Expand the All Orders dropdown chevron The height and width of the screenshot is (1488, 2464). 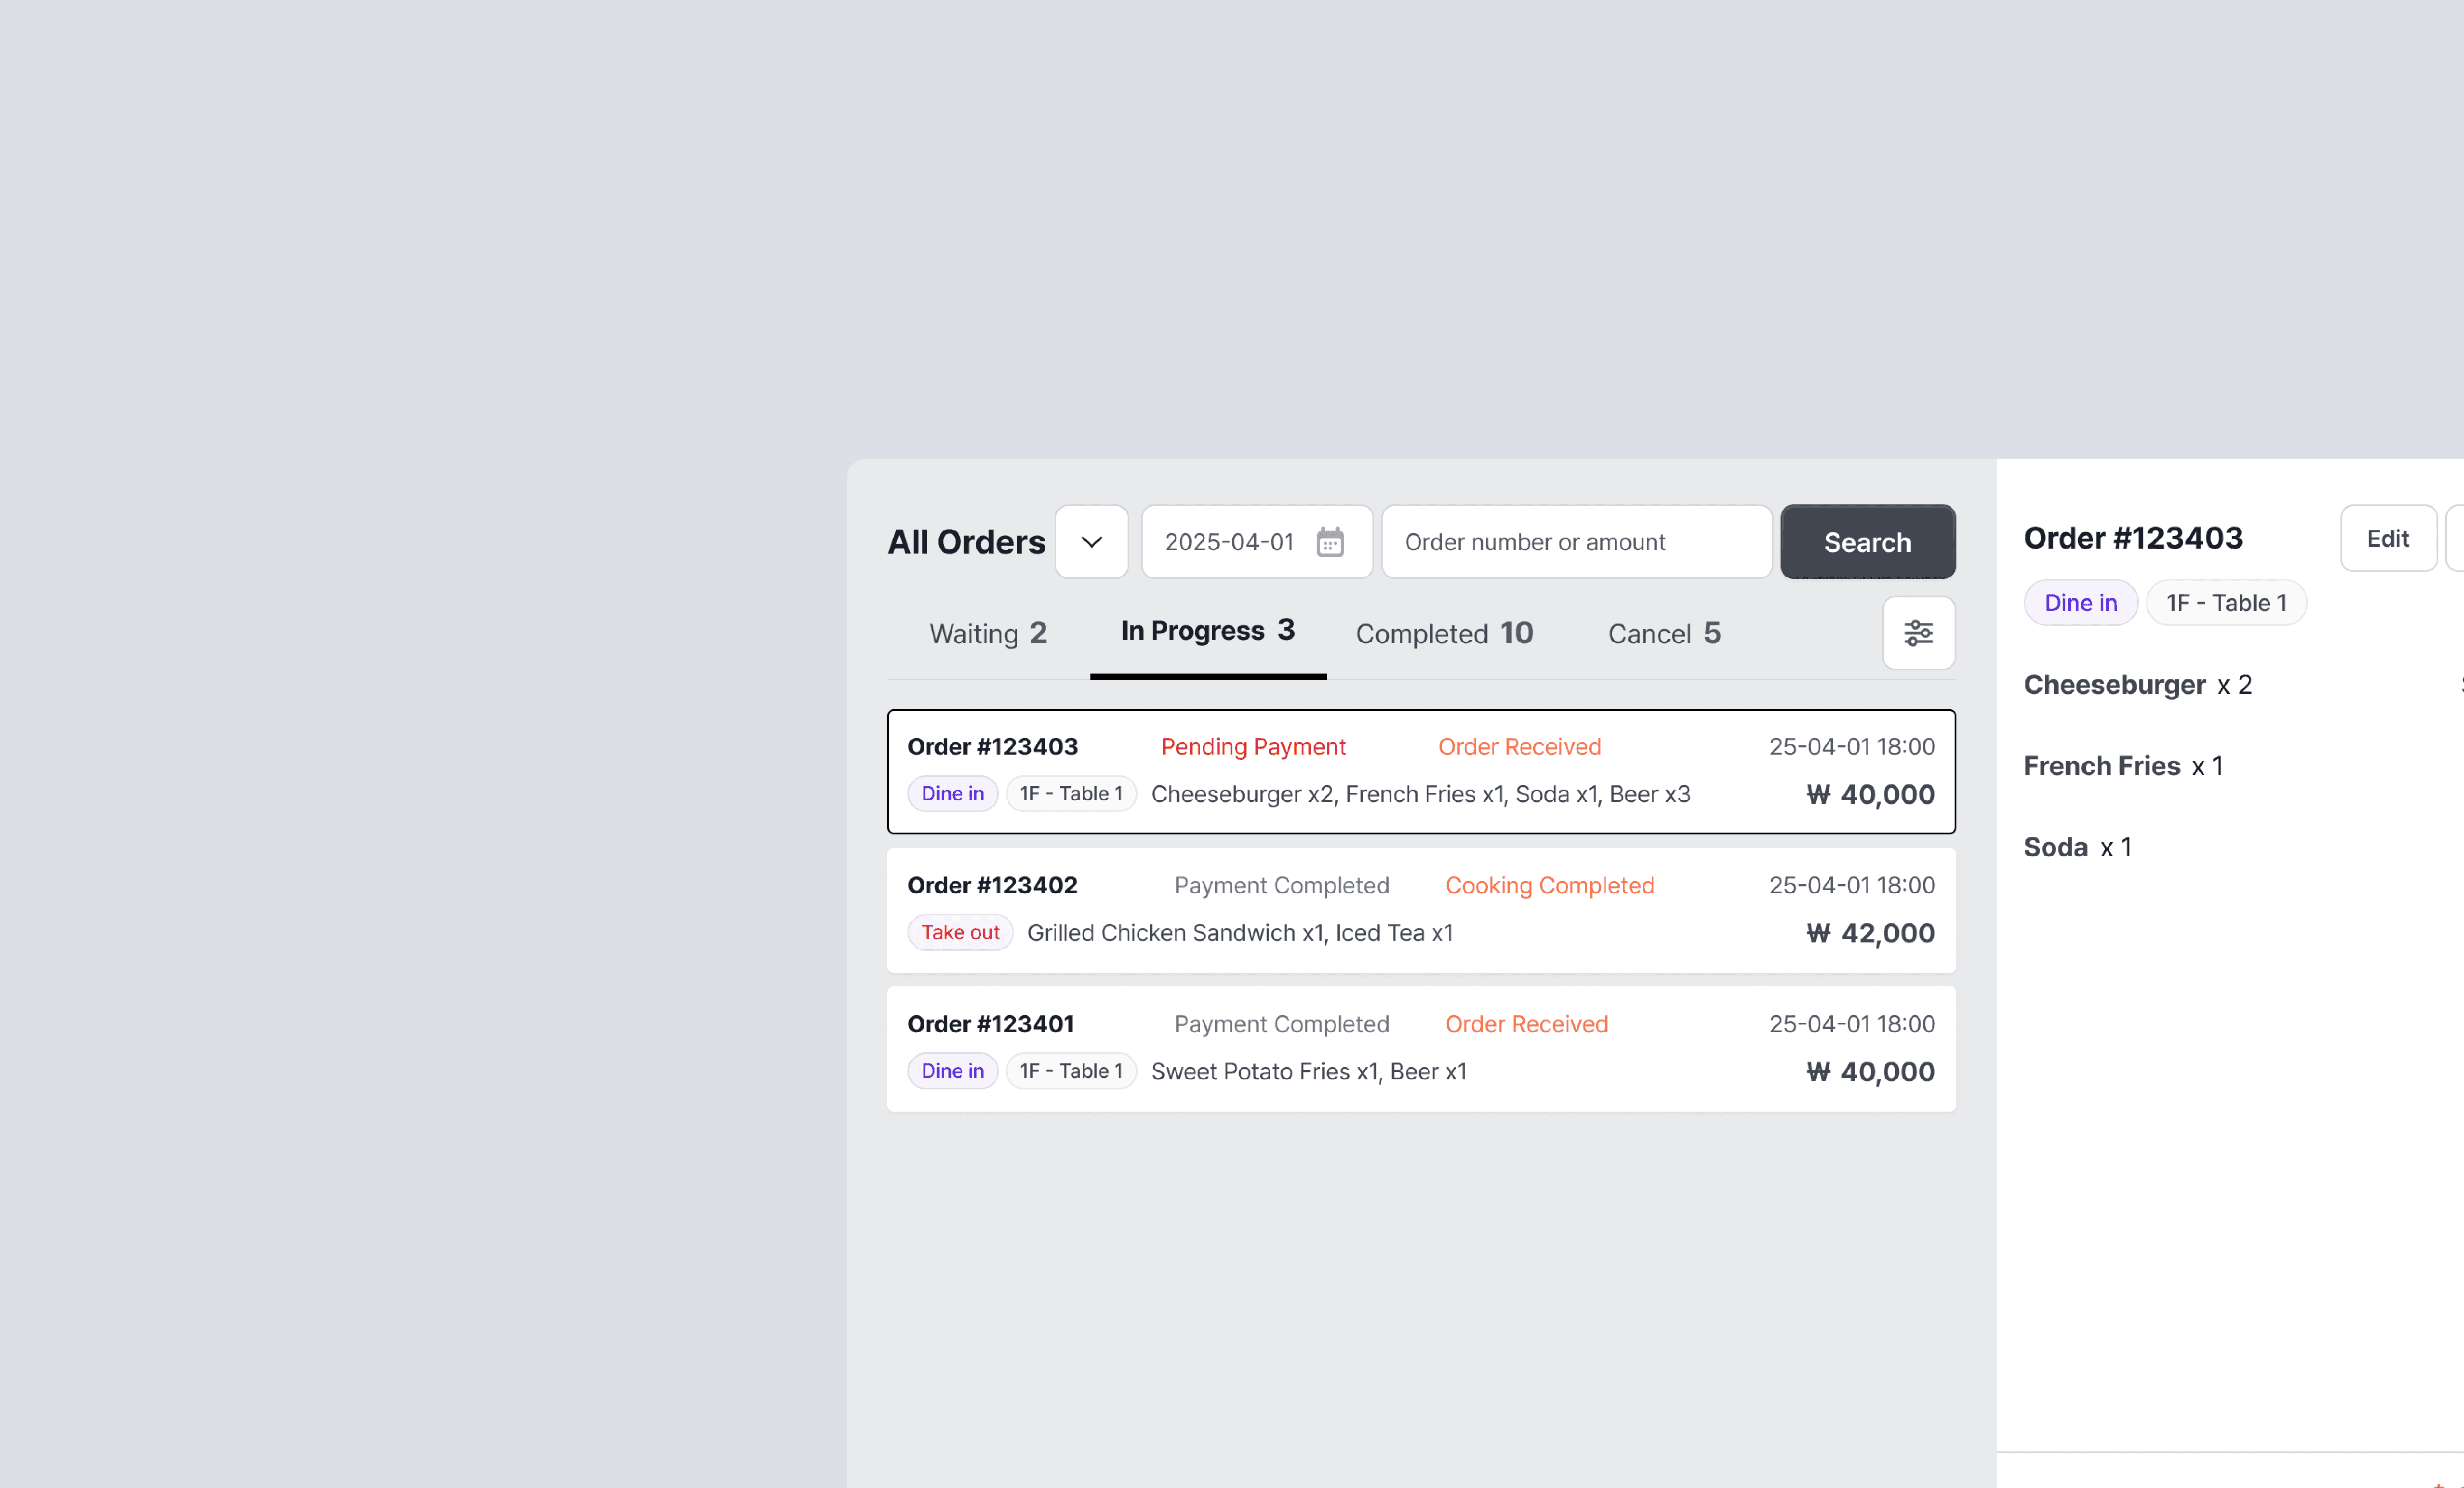[1092, 542]
